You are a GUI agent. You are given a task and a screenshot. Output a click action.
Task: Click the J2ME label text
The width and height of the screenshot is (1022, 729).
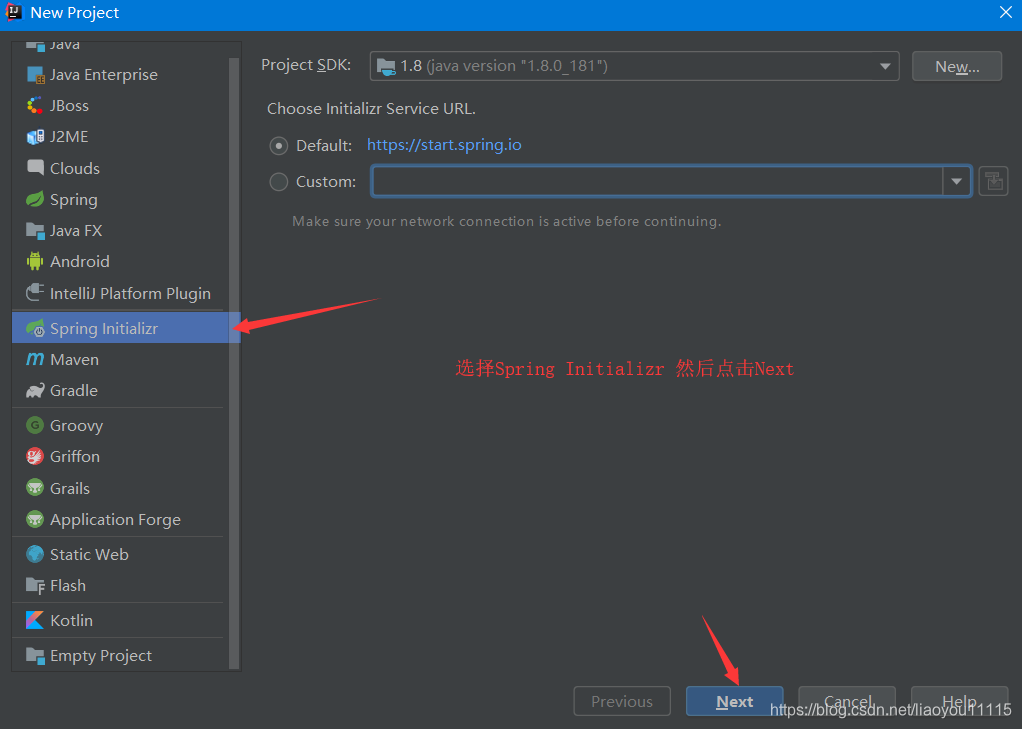[69, 137]
